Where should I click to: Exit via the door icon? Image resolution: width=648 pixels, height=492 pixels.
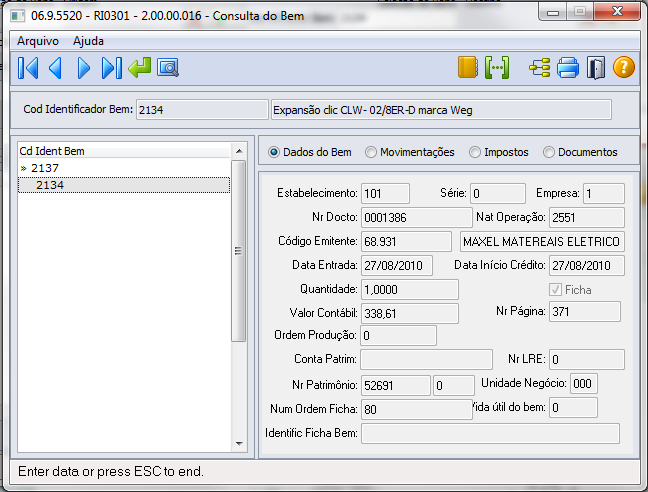click(x=596, y=68)
